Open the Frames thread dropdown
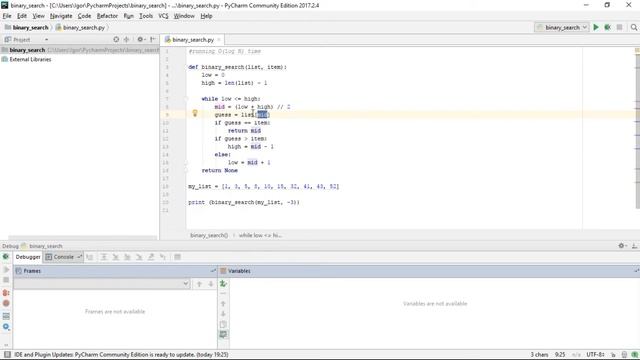This screenshot has height=360, width=640. [102, 284]
